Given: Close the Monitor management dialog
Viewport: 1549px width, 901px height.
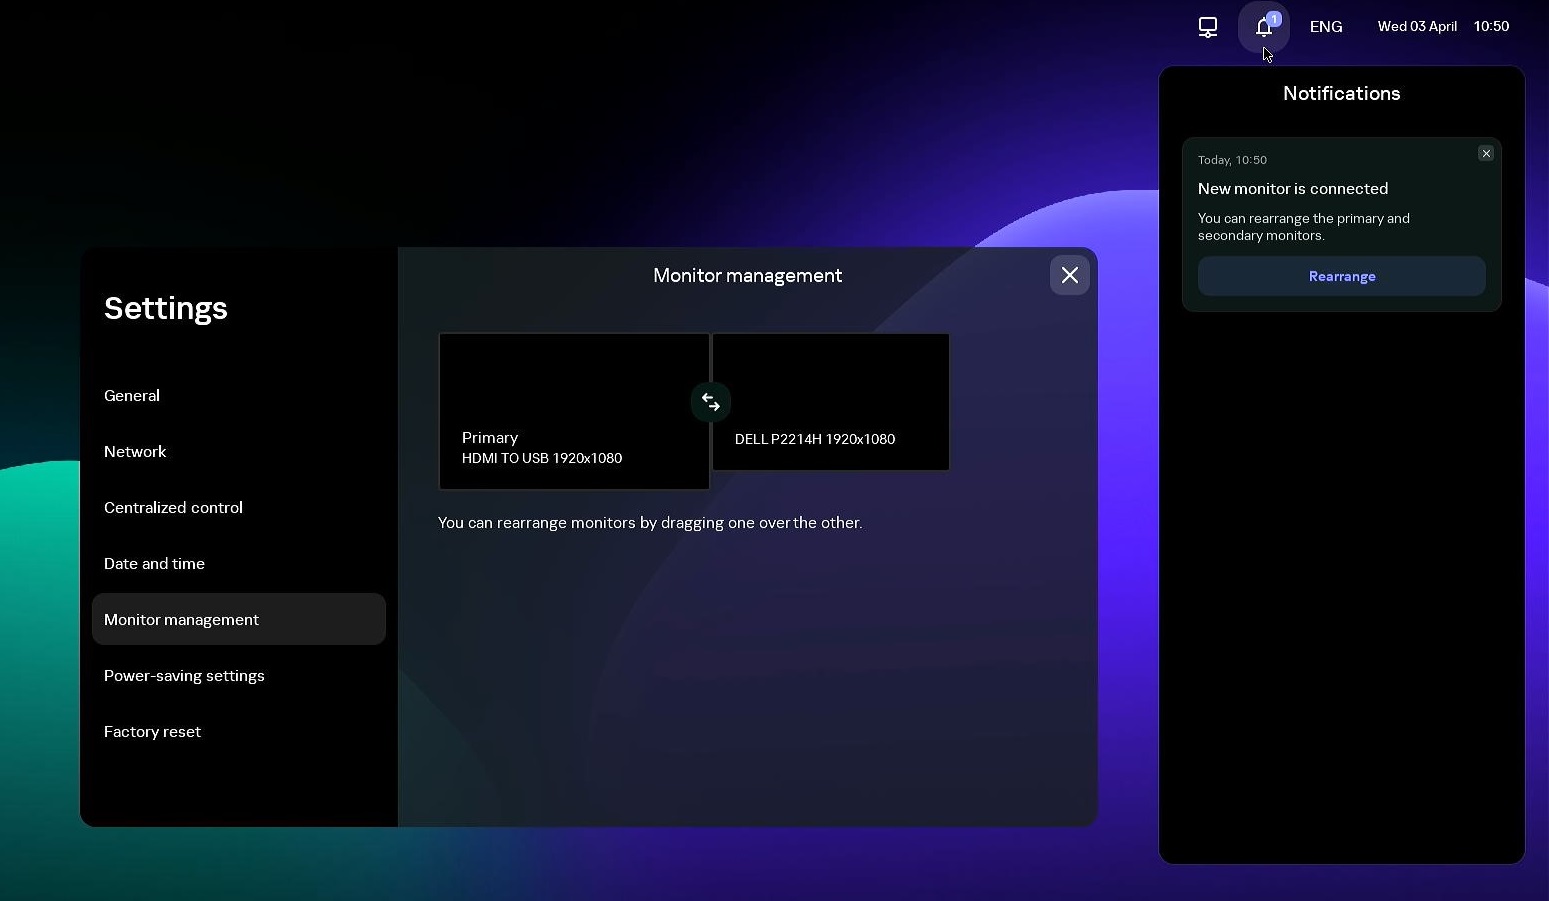Looking at the screenshot, I should pos(1069,275).
